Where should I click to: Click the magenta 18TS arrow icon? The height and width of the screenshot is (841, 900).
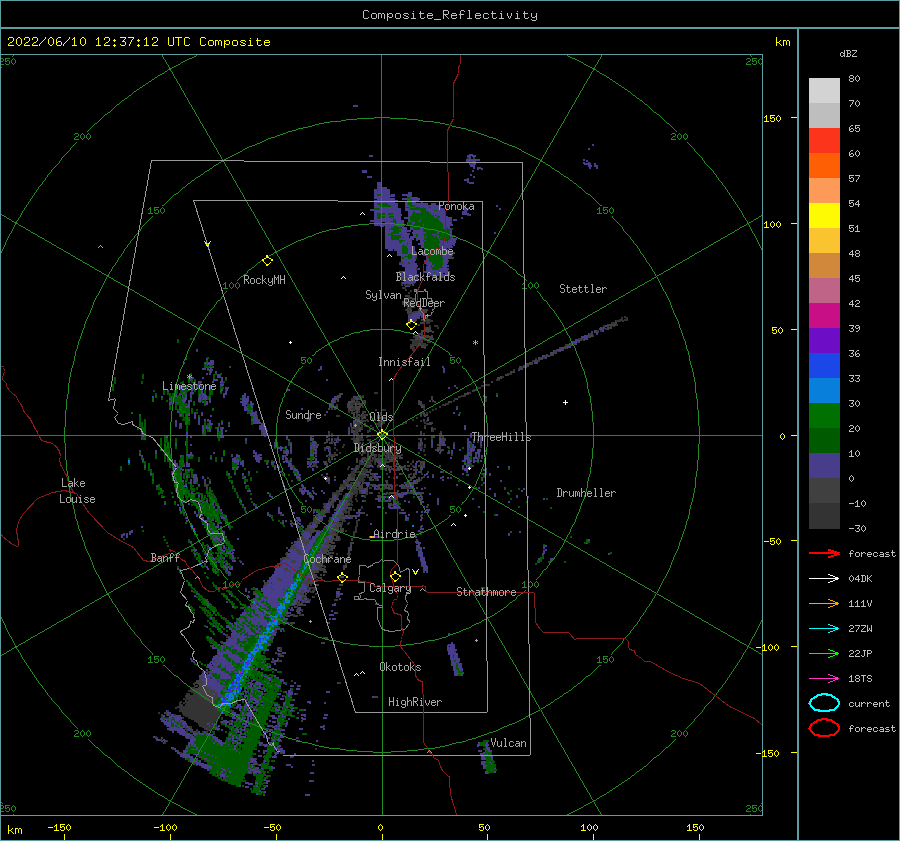tap(824, 679)
